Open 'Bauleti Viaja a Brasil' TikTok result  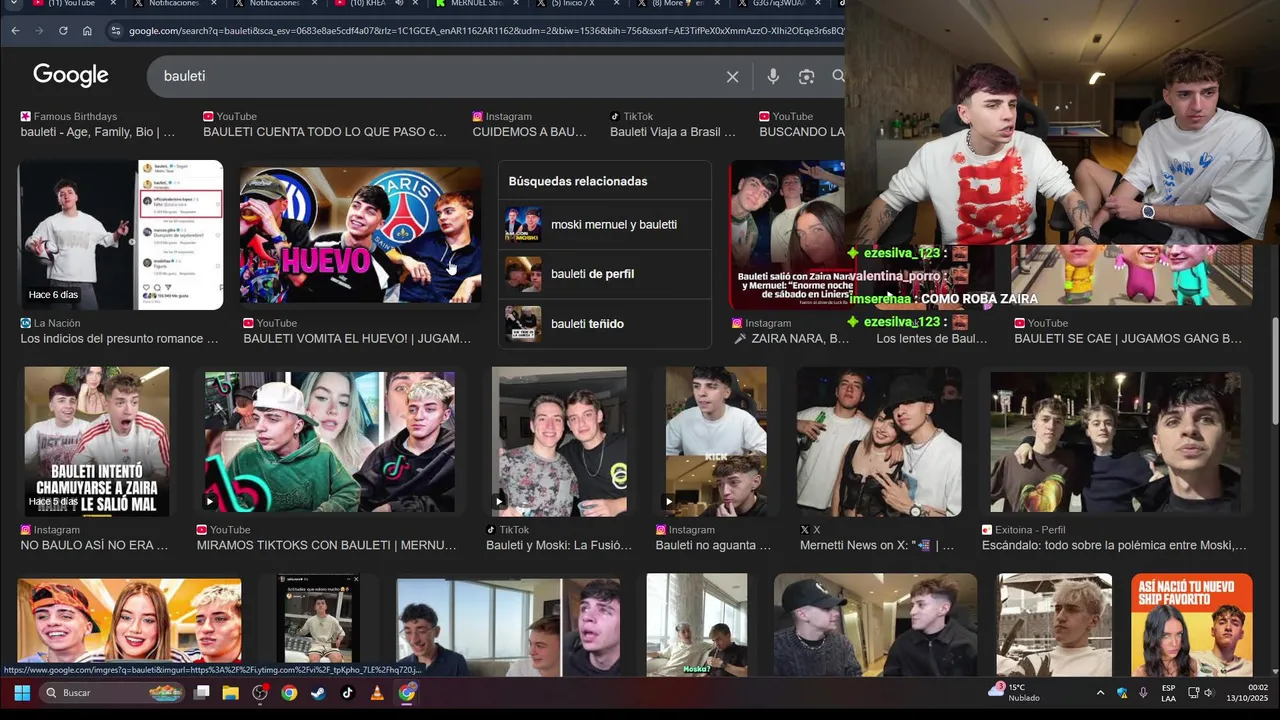coord(673,132)
